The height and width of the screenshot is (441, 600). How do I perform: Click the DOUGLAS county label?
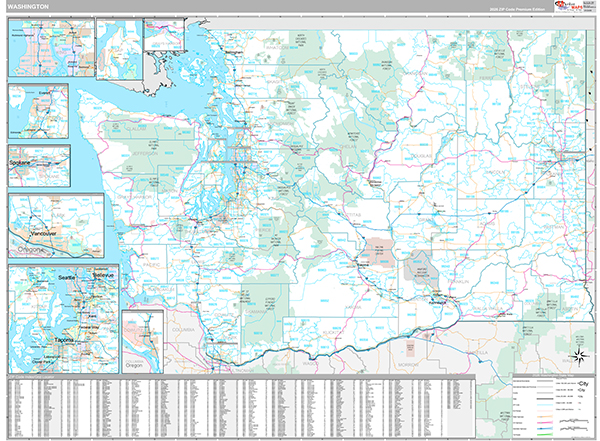pos(421,156)
